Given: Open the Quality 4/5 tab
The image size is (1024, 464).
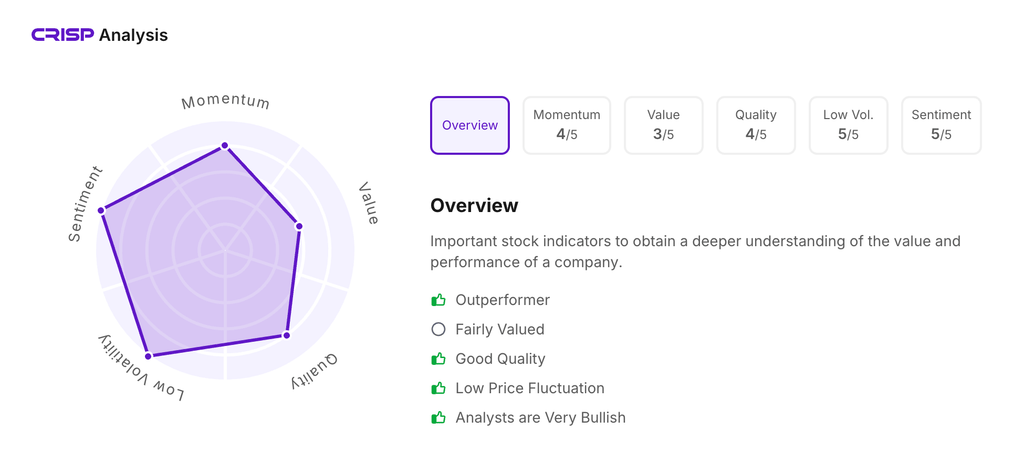Looking at the screenshot, I should point(756,125).
